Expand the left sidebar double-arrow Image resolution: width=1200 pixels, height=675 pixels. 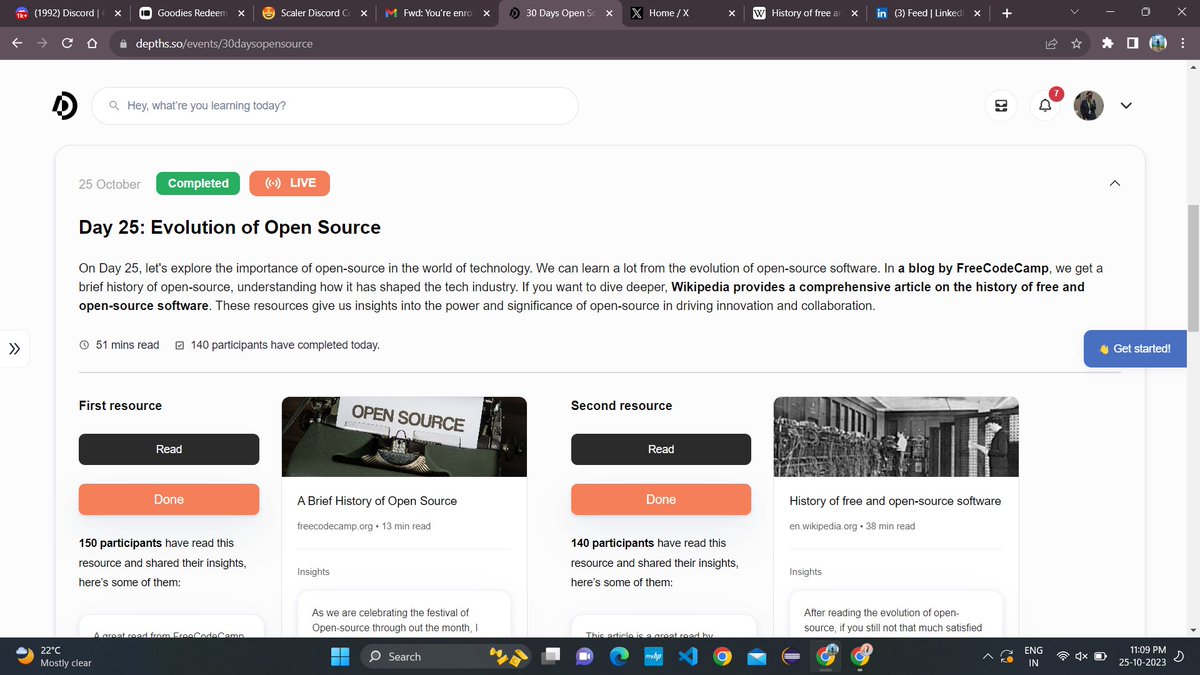13,349
